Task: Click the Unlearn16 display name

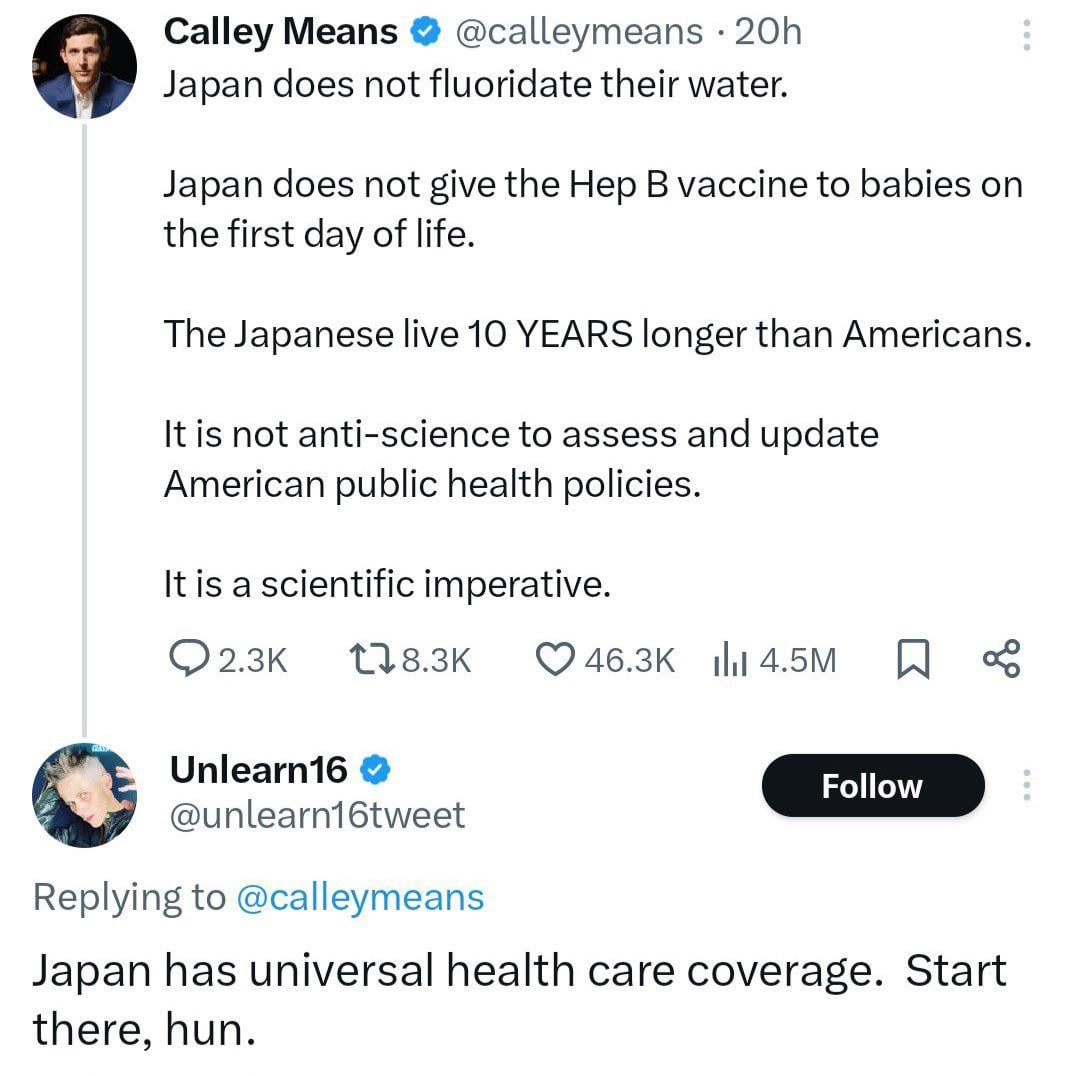Action: click(259, 768)
